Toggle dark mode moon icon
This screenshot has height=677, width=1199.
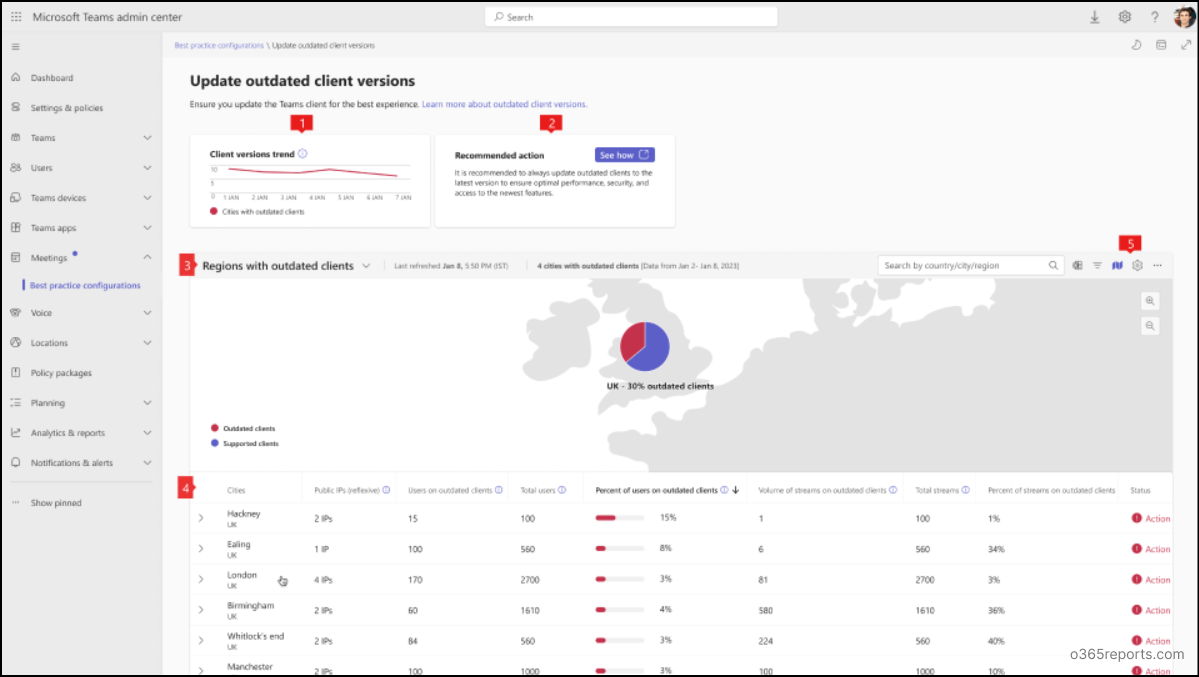(1136, 45)
